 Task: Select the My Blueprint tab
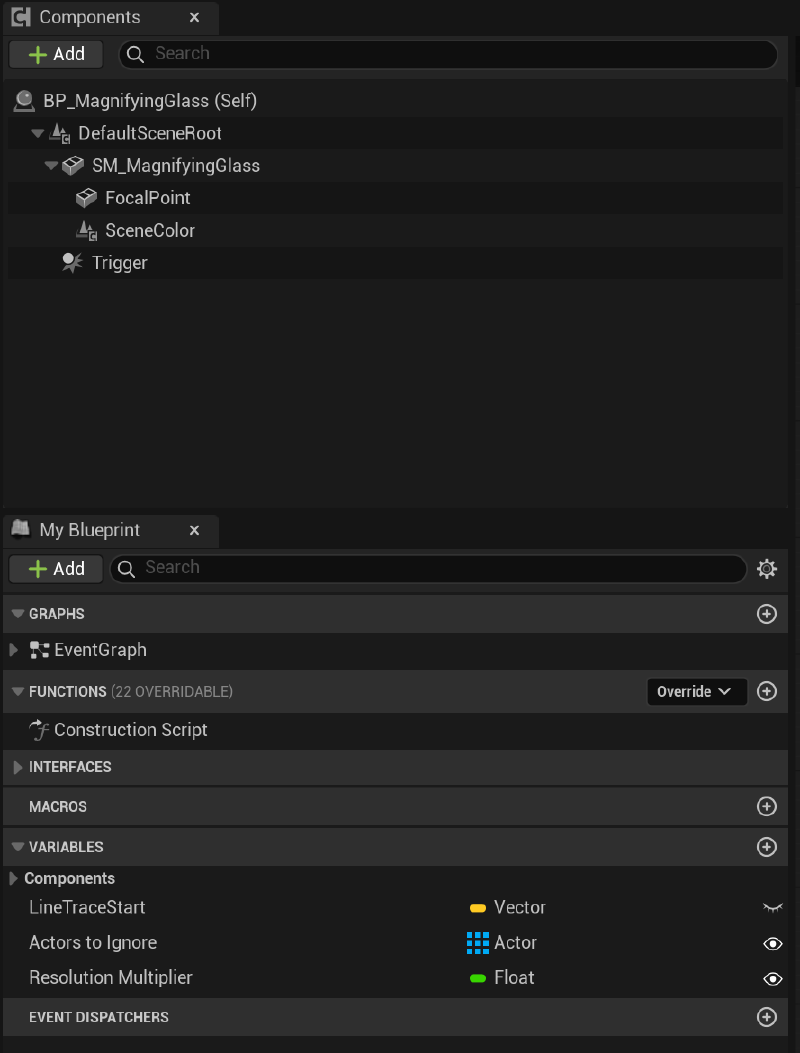89,530
